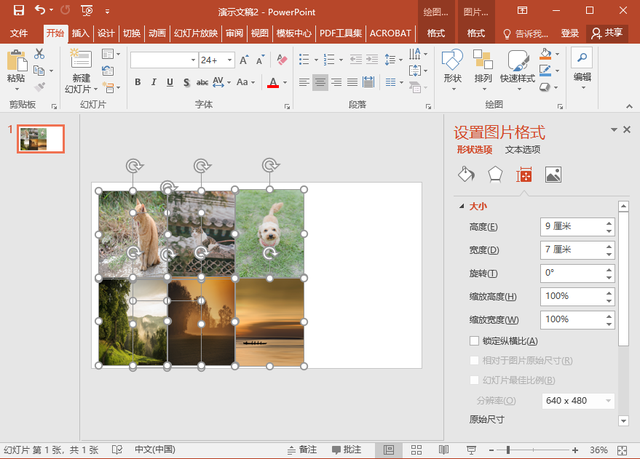Select the Effects pentagon icon
Viewport: 640px width, 459px height.
tap(494, 174)
